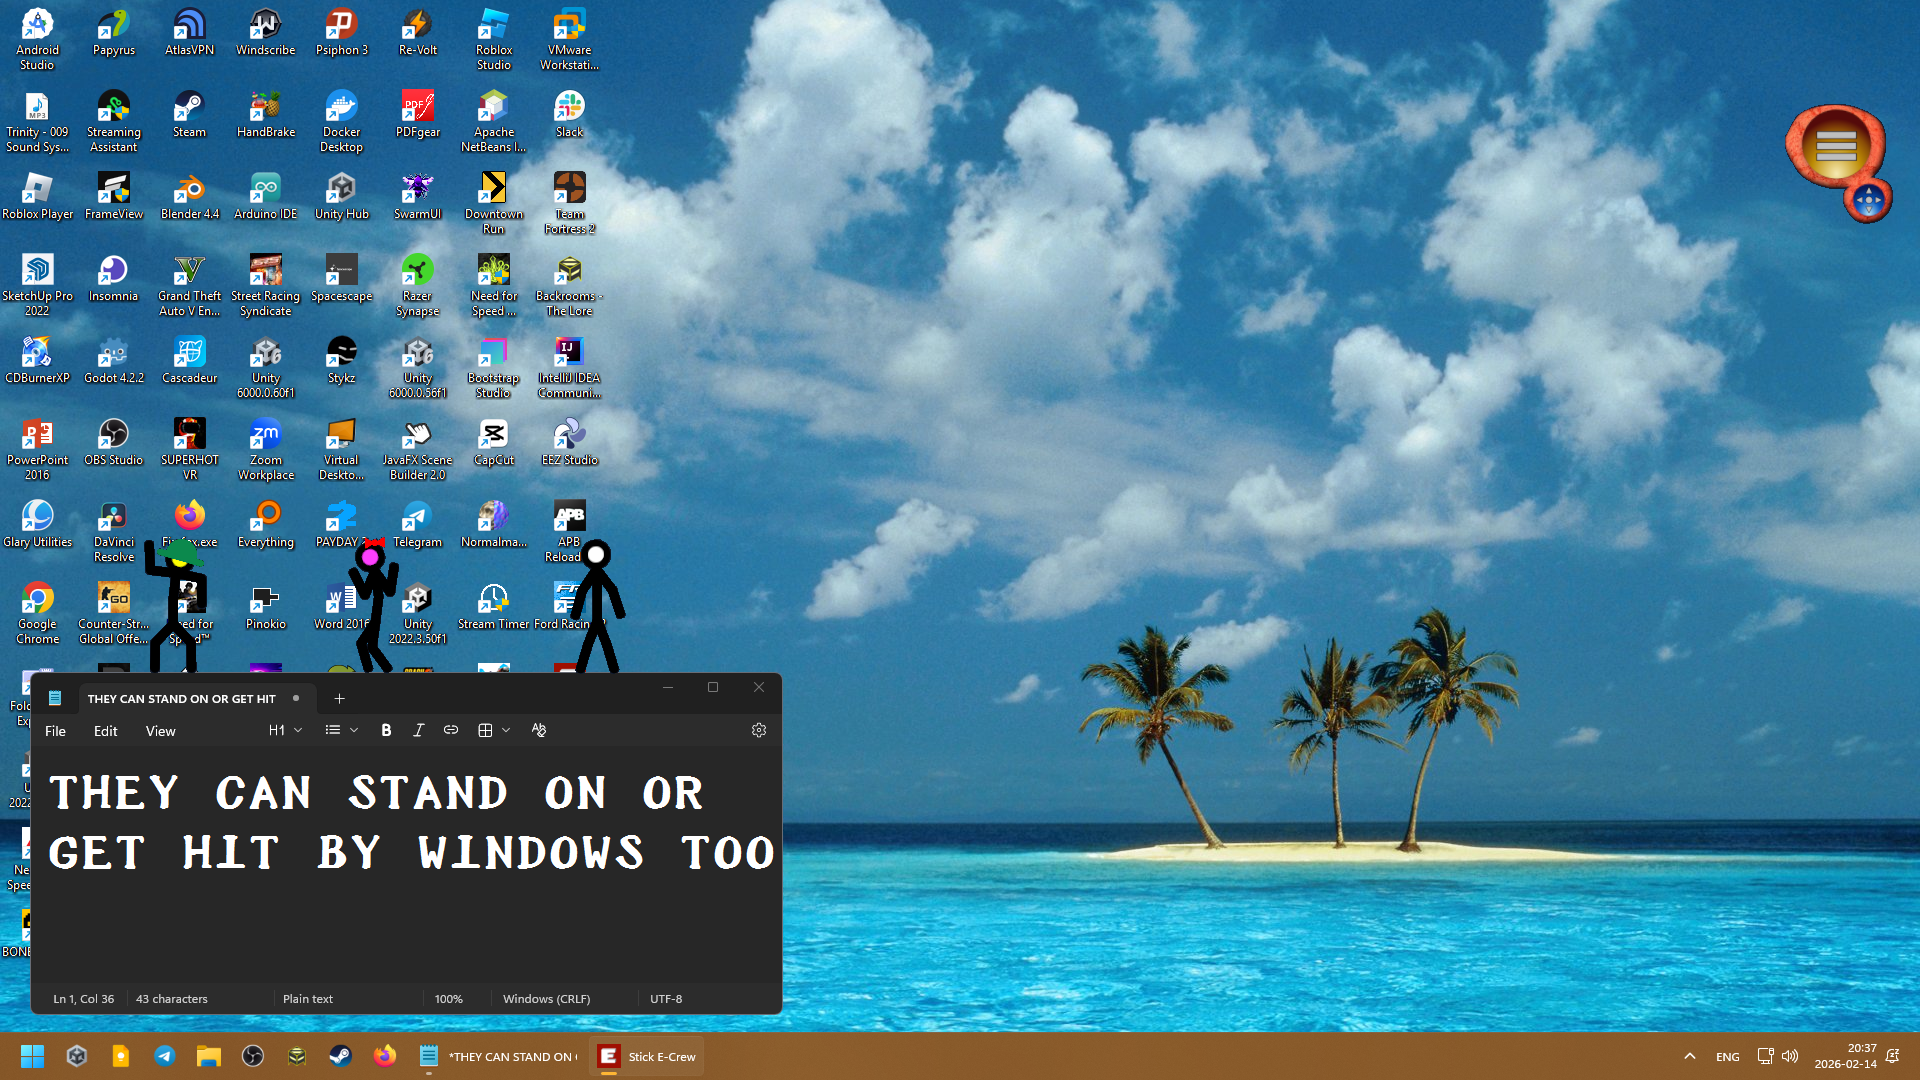This screenshot has width=1920, height=1080.
Task: Click the clear formatting icon
Action: 539,730
